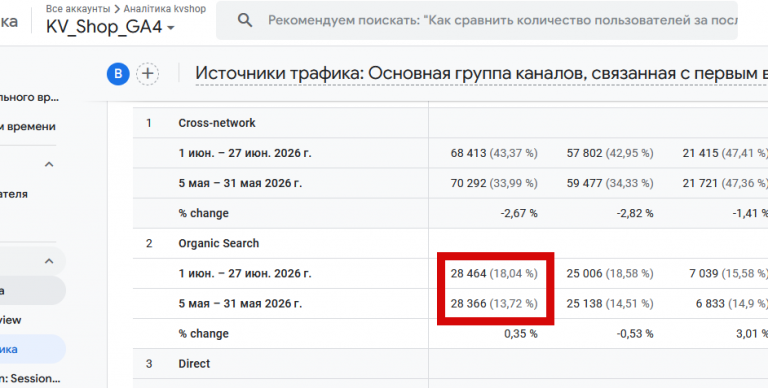Click the -0,53 % change cell
This screenshot has width=768, height=388.
635,334
